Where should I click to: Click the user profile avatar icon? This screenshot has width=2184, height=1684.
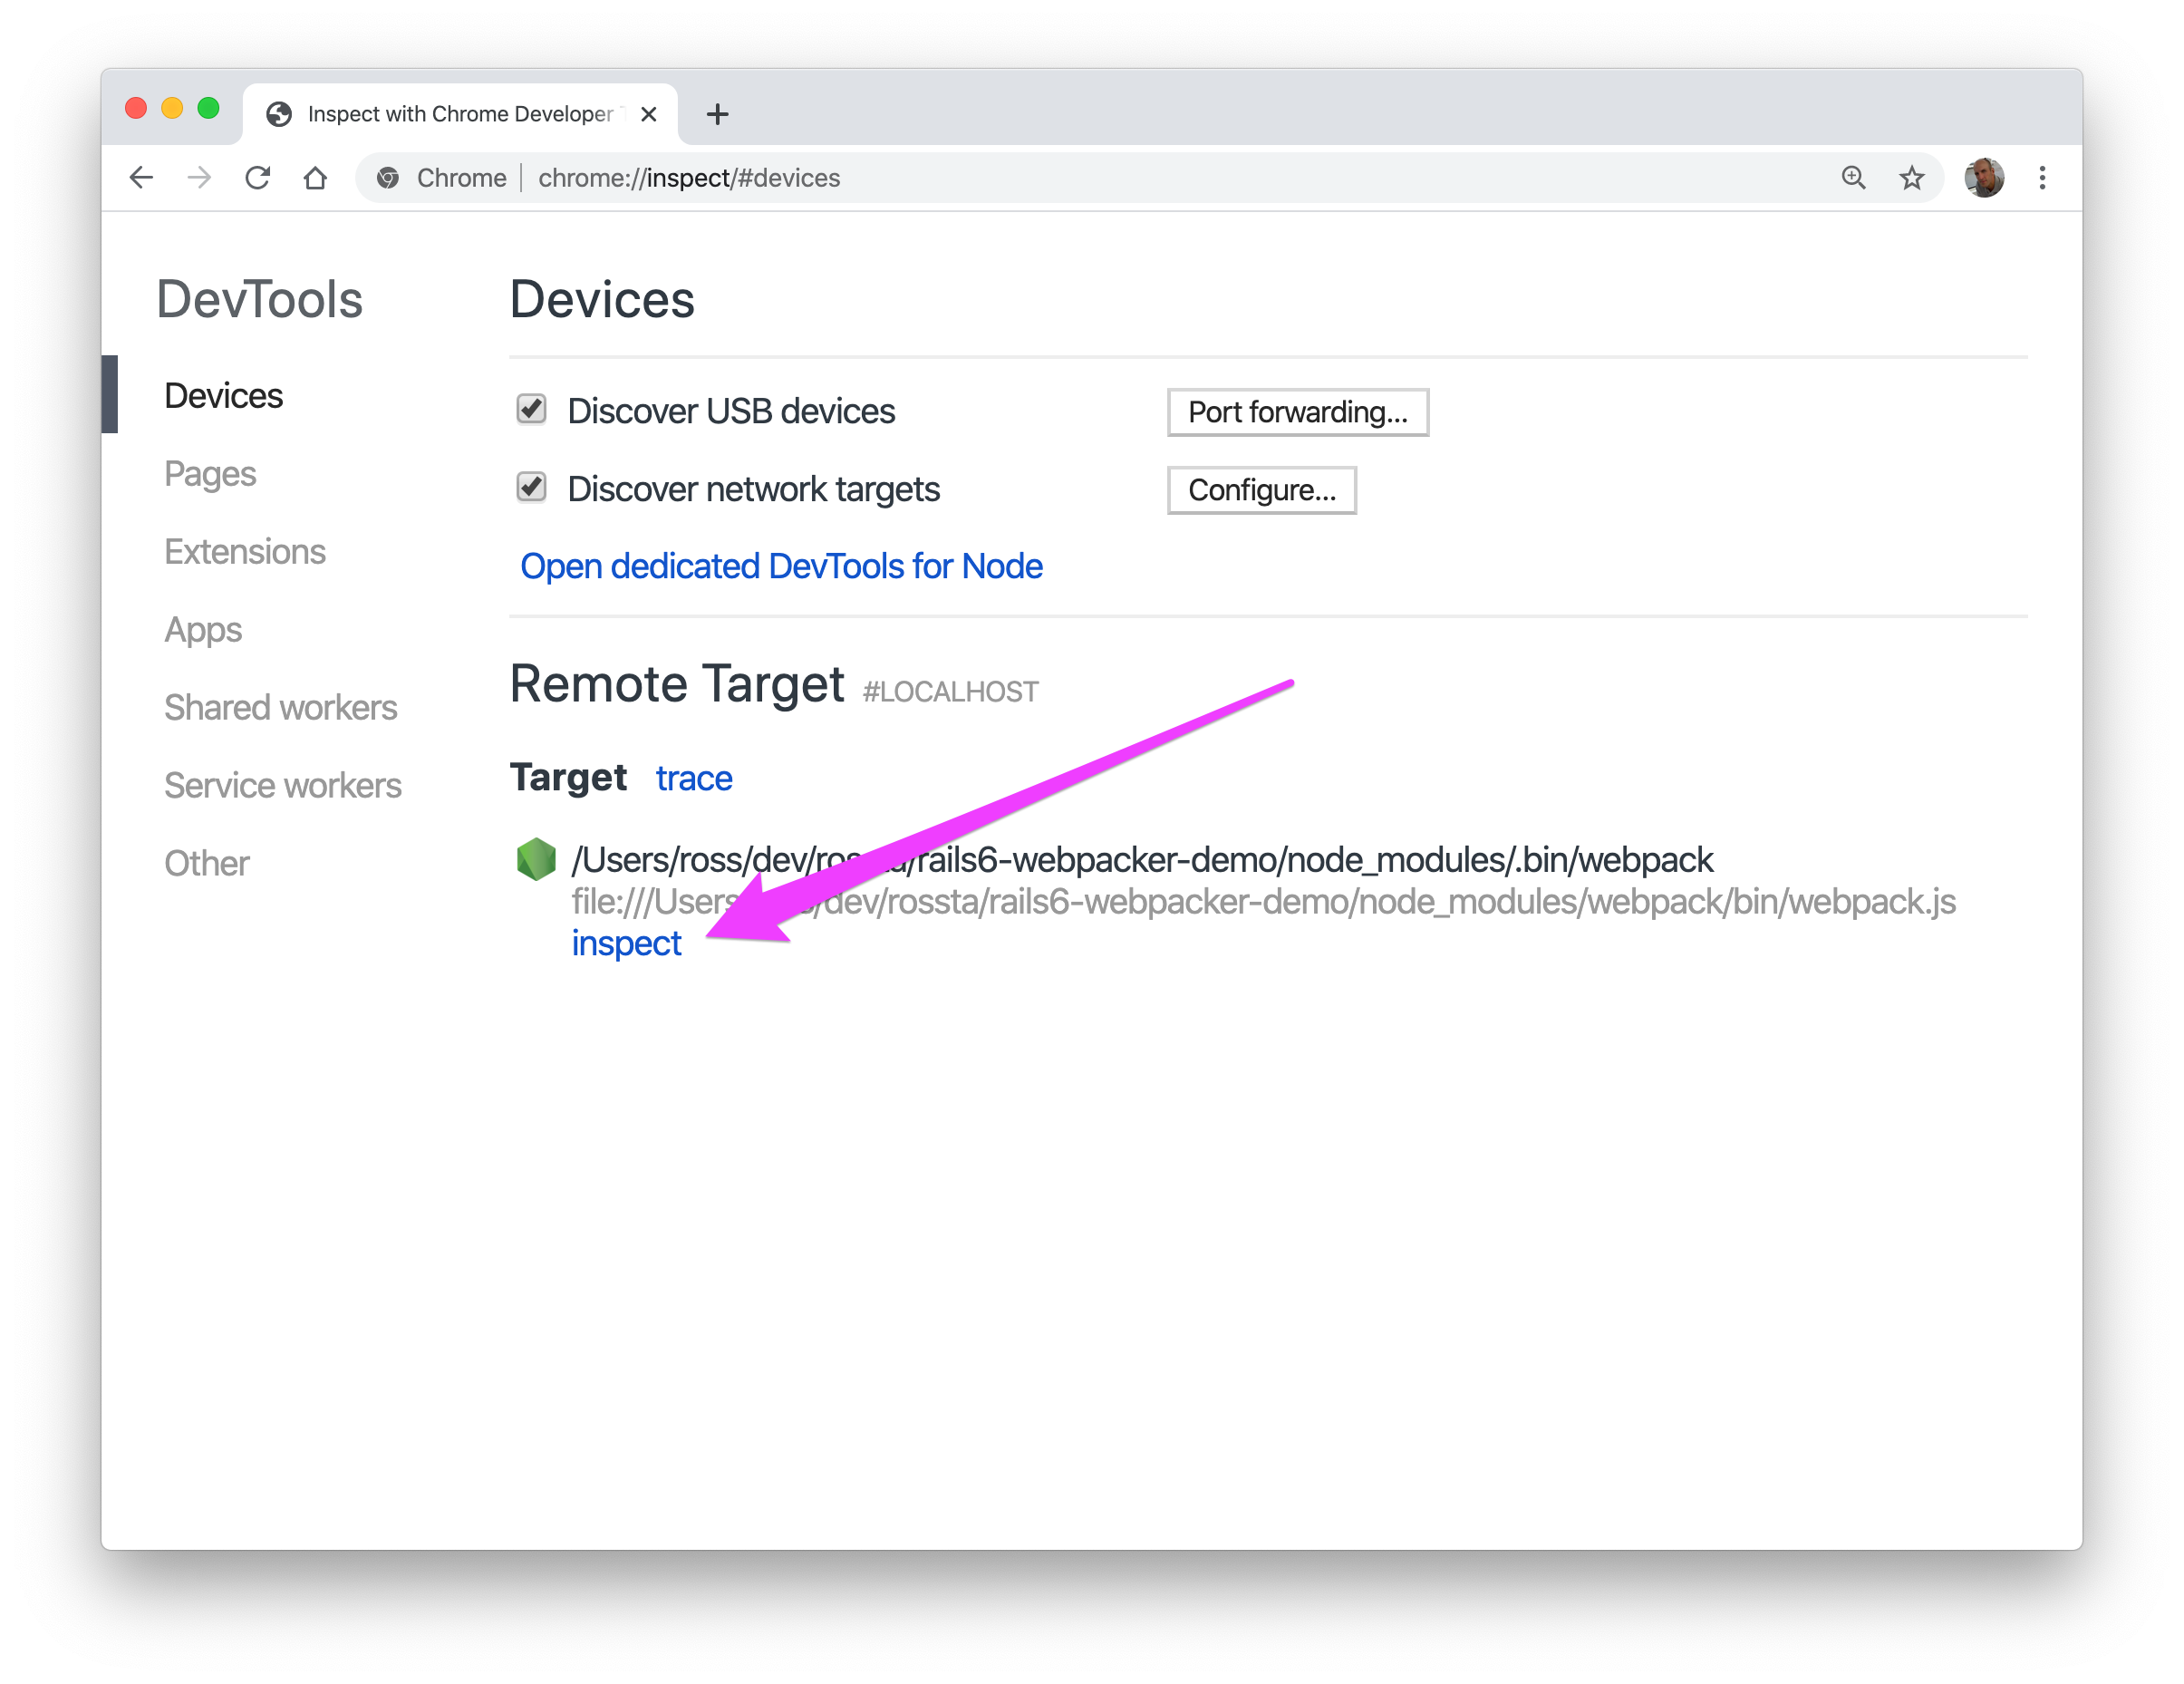point(1984,177)
